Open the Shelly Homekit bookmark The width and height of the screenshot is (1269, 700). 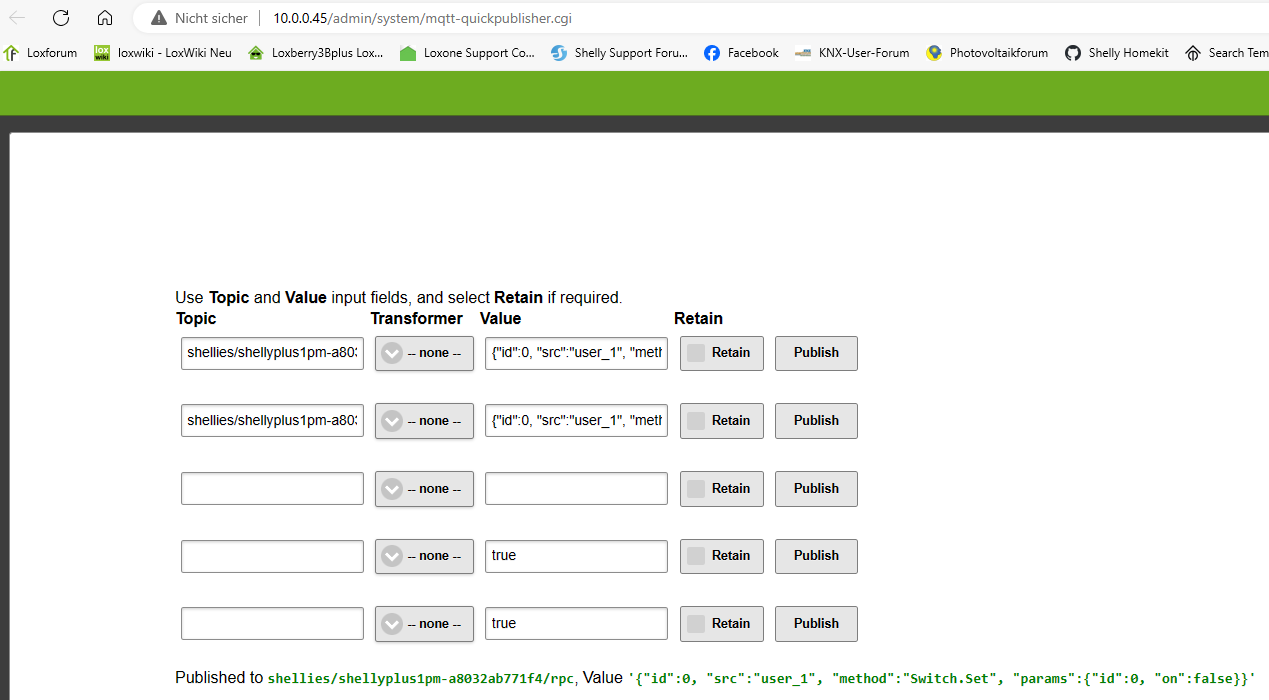tap(1116, 53)
